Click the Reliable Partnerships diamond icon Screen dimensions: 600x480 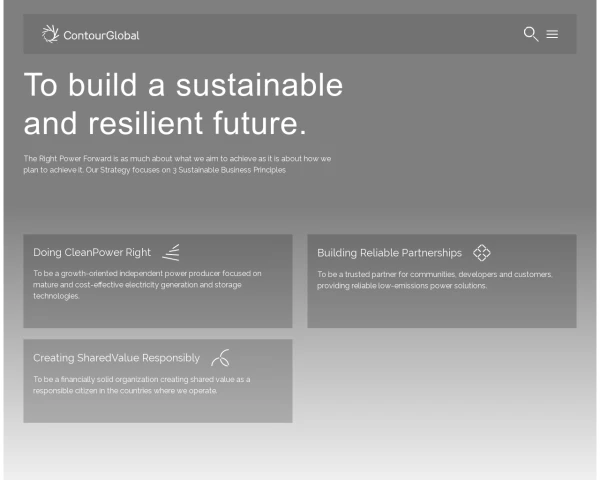482,253
